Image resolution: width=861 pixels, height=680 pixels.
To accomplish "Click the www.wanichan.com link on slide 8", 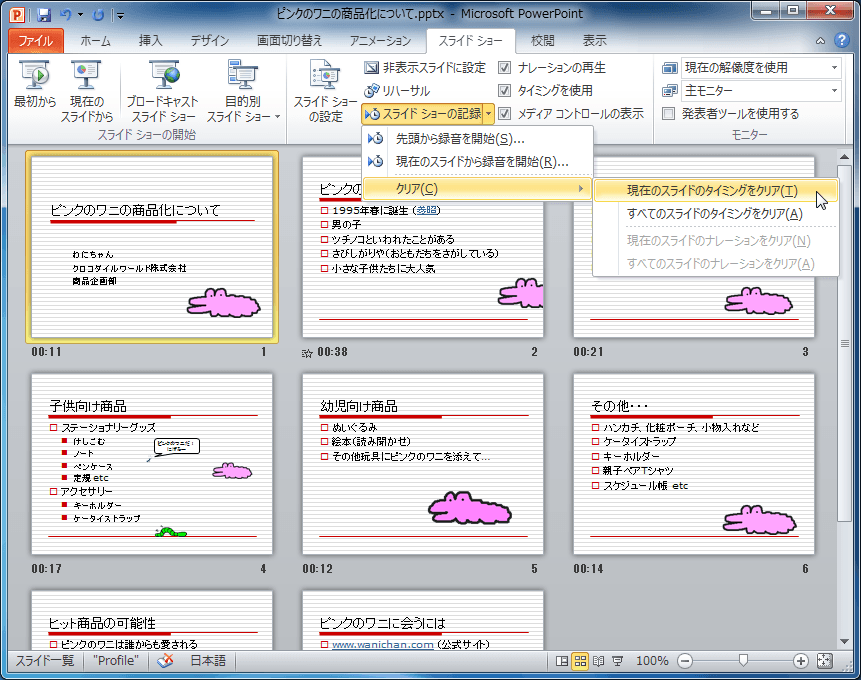I will click(x=382, y=644).
